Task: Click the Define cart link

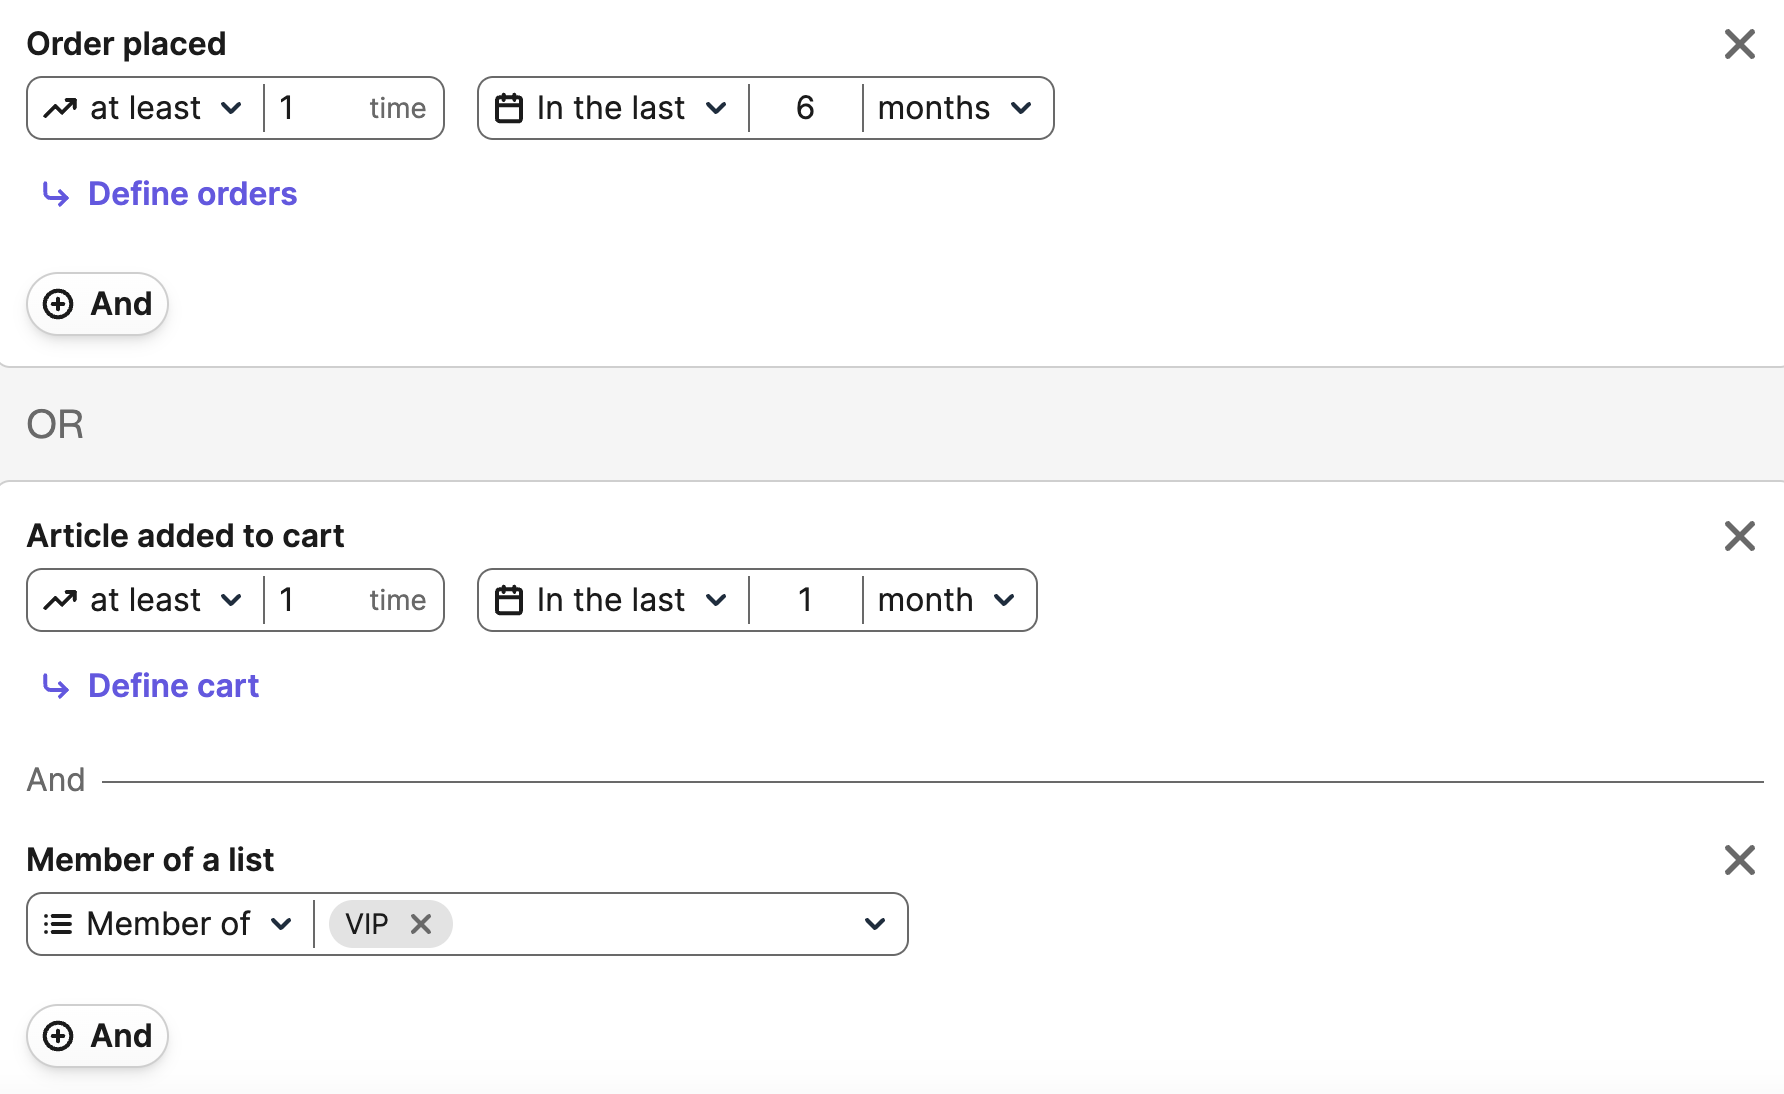Action: point(173,686)
